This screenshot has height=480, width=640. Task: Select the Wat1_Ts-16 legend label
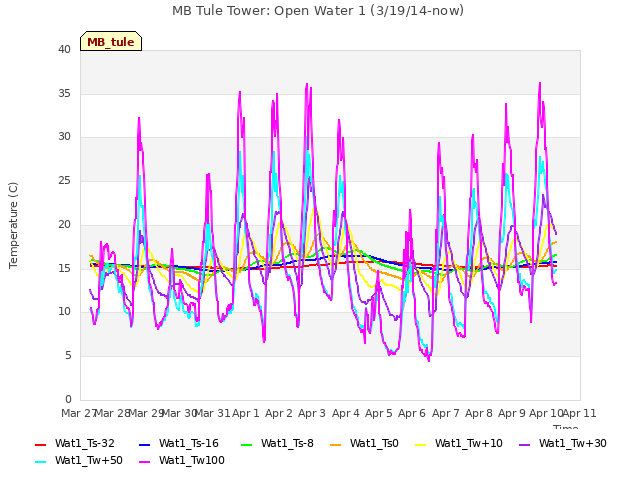click(x=189, y=444)
